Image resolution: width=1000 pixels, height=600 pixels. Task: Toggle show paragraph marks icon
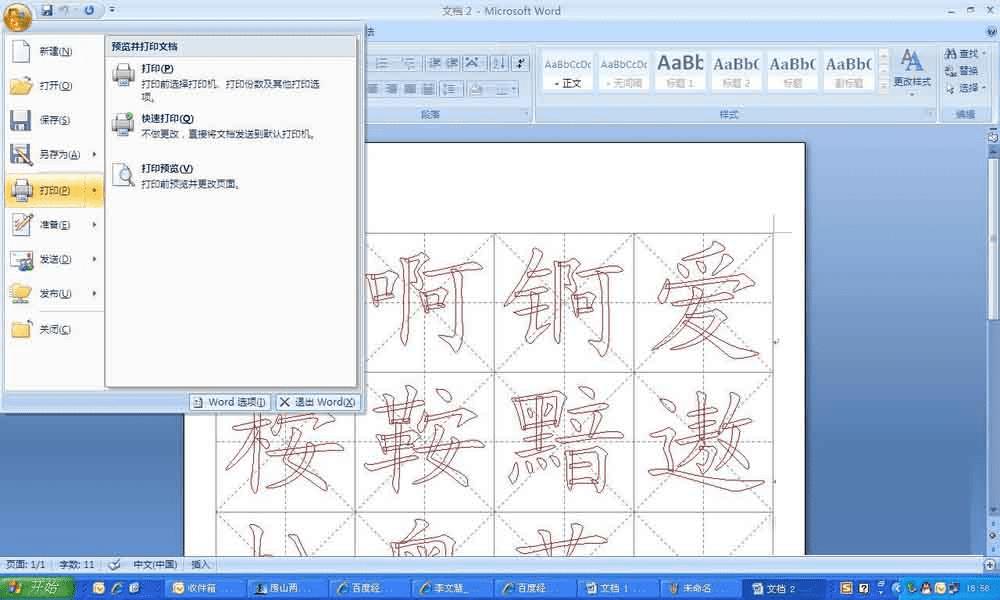click(x=520, y=62)
